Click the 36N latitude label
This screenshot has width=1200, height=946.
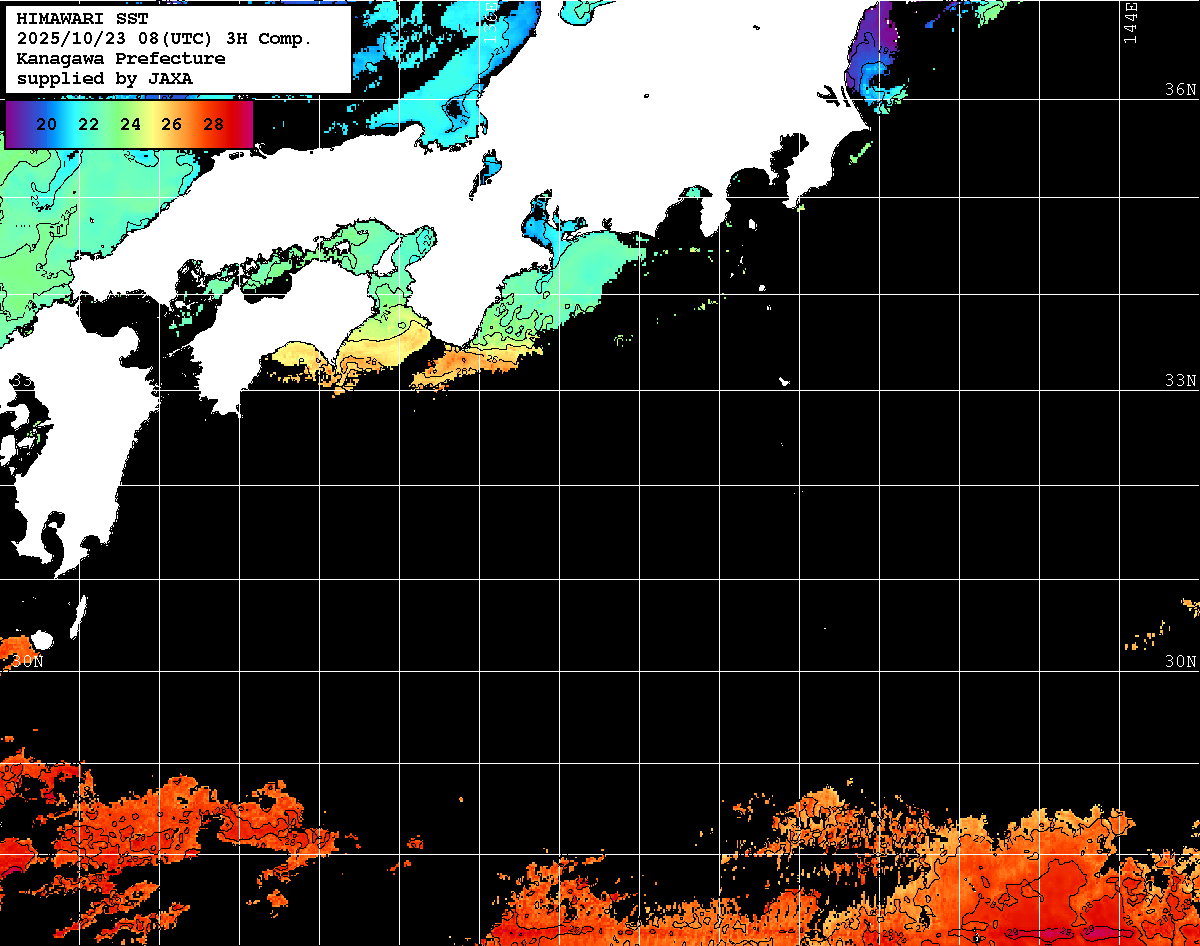point(1180,89)
